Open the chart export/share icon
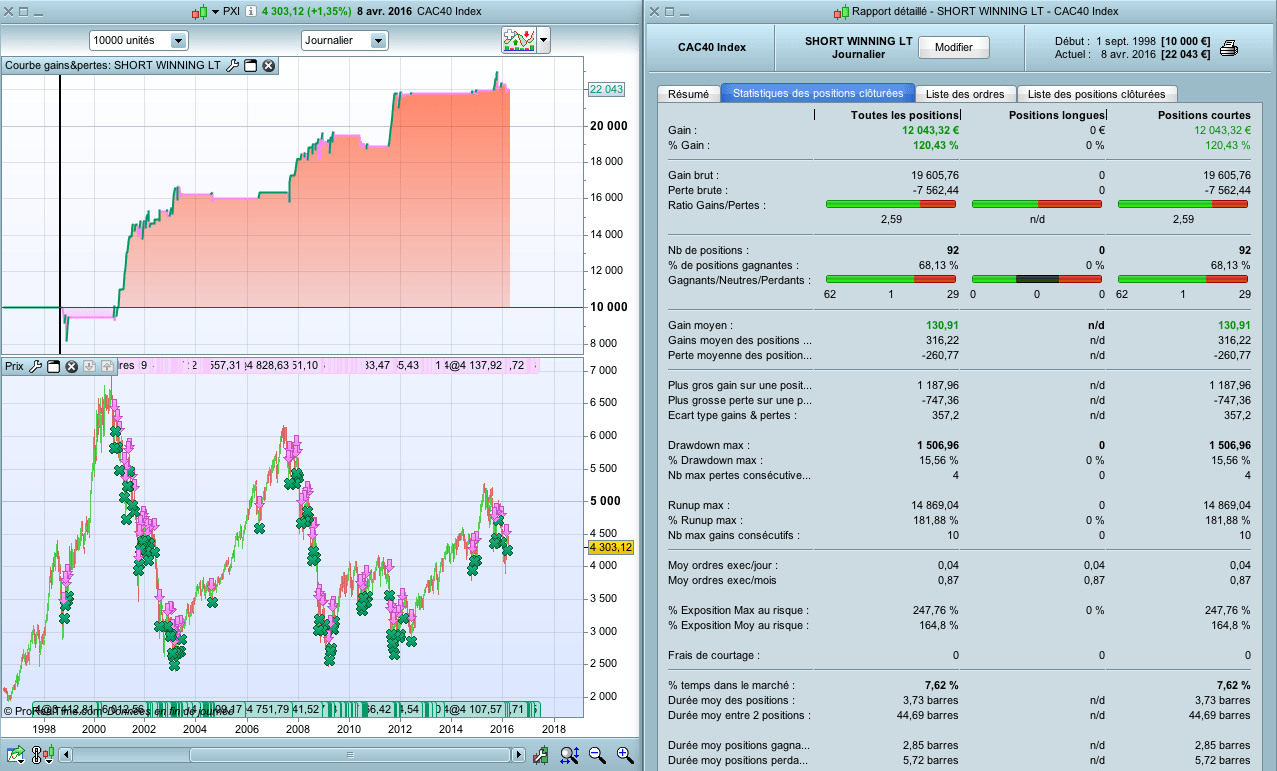 click(x=15, y=755)
